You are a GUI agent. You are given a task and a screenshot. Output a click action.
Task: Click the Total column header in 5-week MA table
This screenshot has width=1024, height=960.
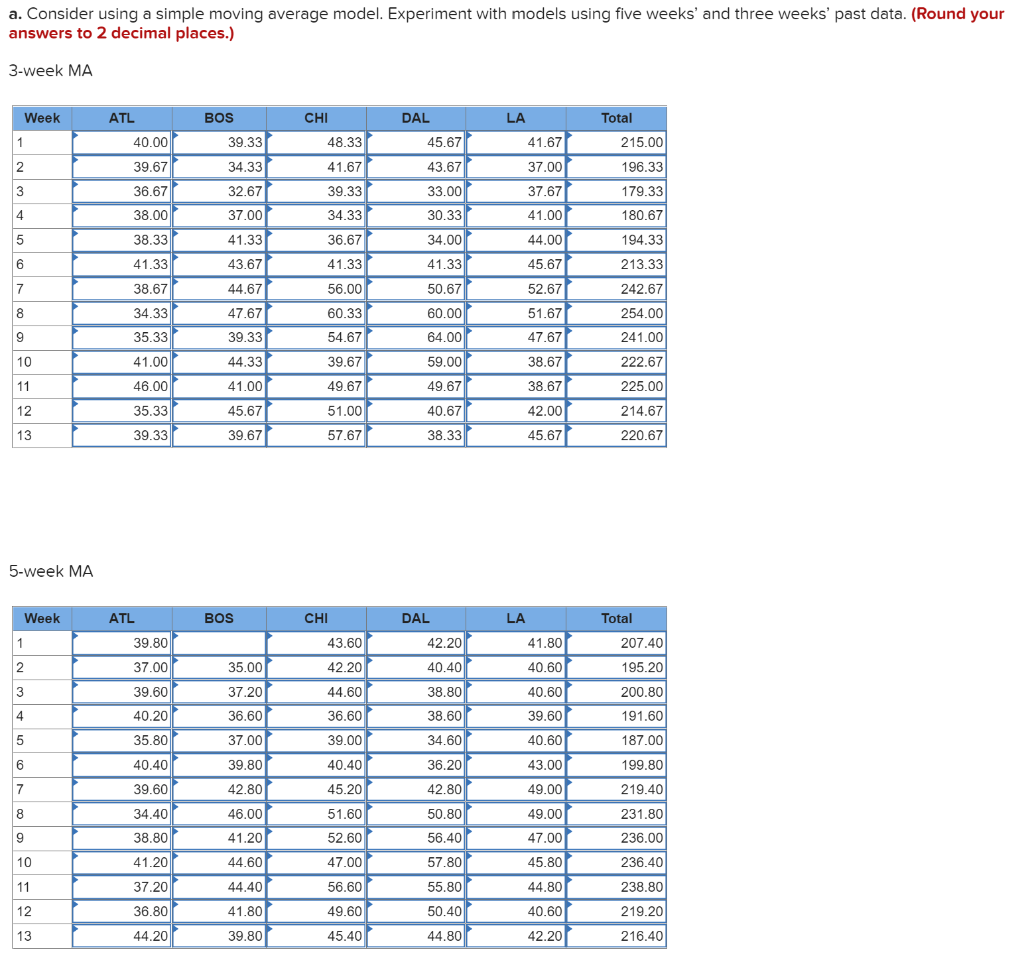616,618
